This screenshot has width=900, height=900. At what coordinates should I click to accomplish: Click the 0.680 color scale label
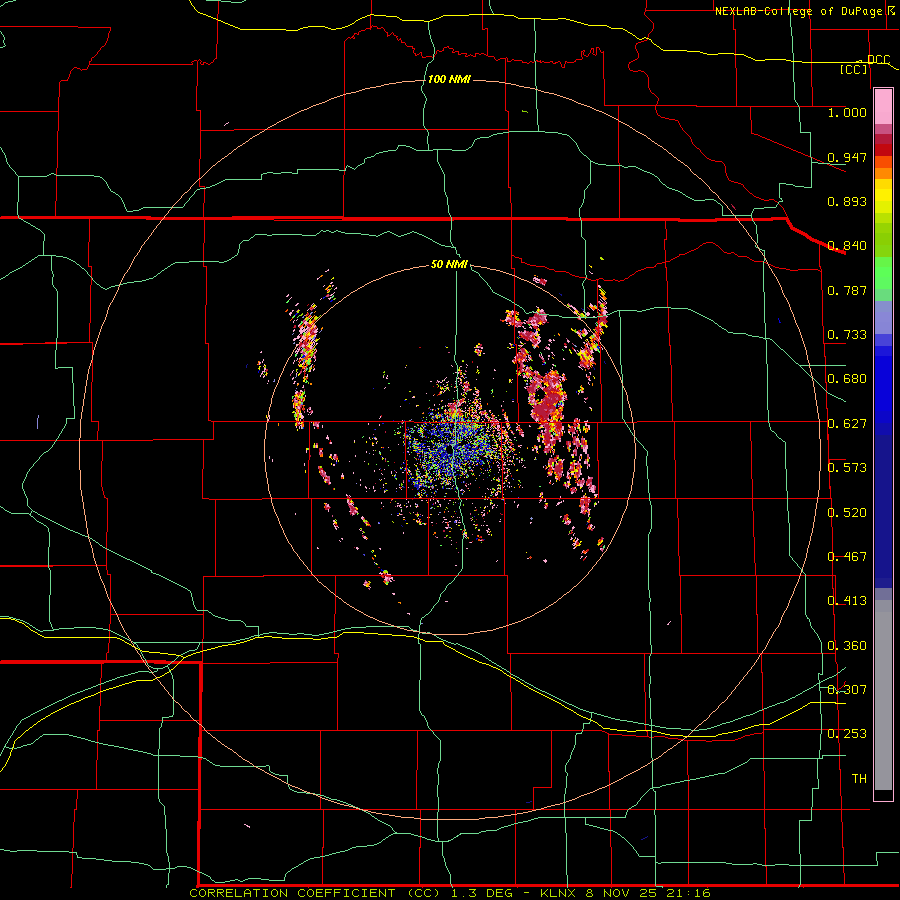click(847, 379)
